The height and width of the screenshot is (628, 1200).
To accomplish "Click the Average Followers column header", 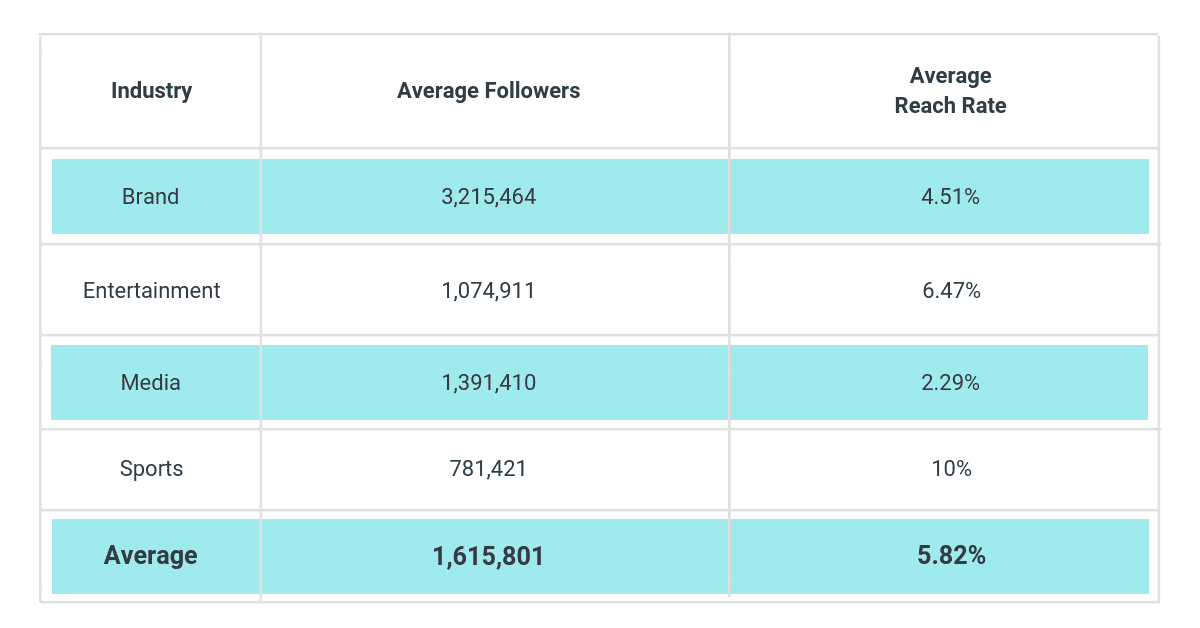I will tap(488, 91).
